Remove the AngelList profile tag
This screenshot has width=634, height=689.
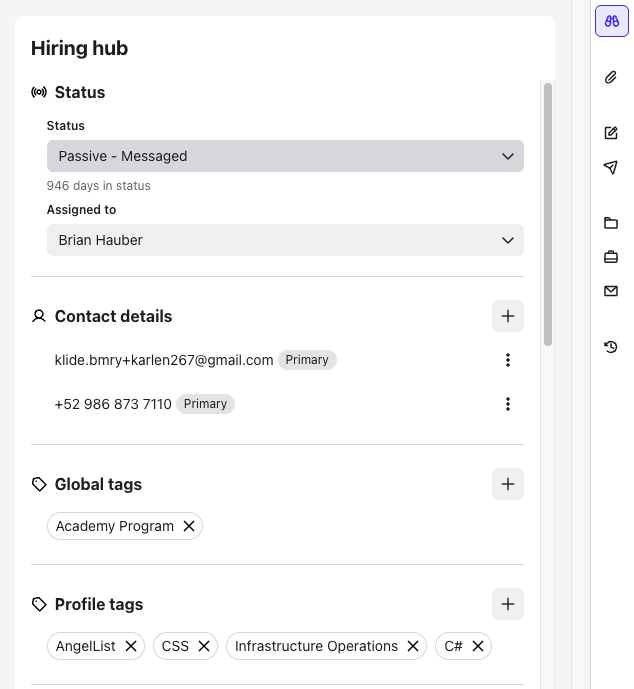tap(130, 646)
